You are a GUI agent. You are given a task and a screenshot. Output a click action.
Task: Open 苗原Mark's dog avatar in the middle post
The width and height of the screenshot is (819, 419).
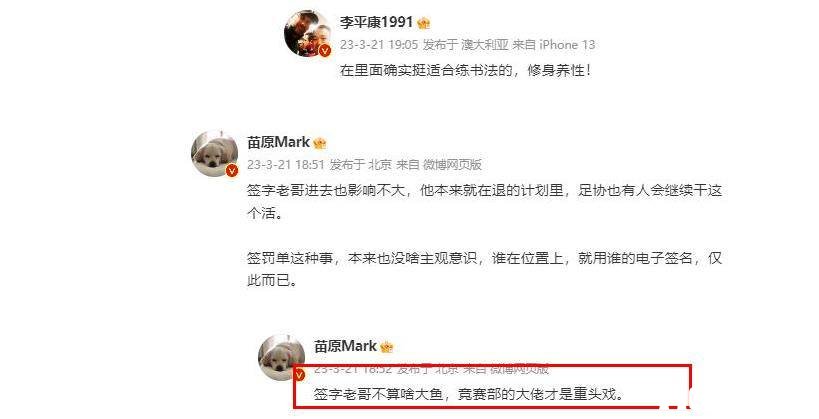coord(215,154)
